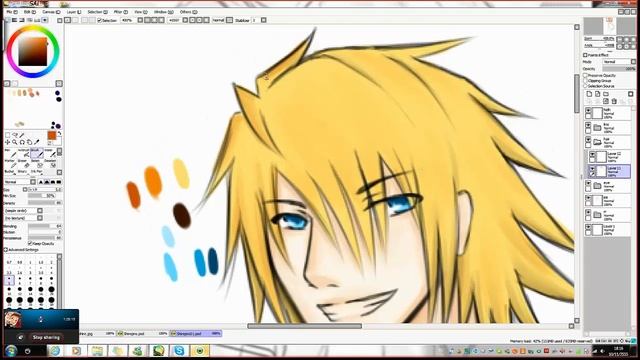Toggle the Keep Opacity checkbox
Screen dimensions: 640x360
click(x=30, y=243)
